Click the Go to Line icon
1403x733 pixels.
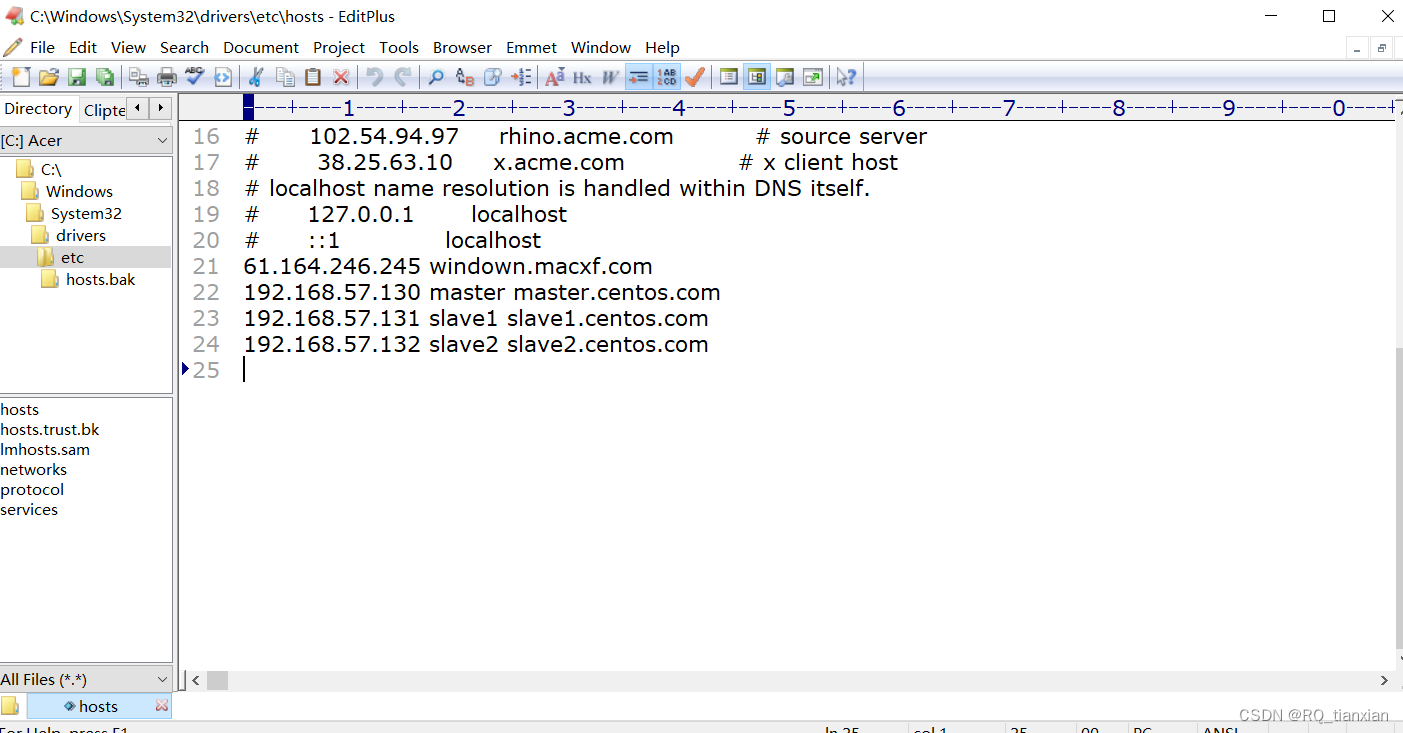520,77
